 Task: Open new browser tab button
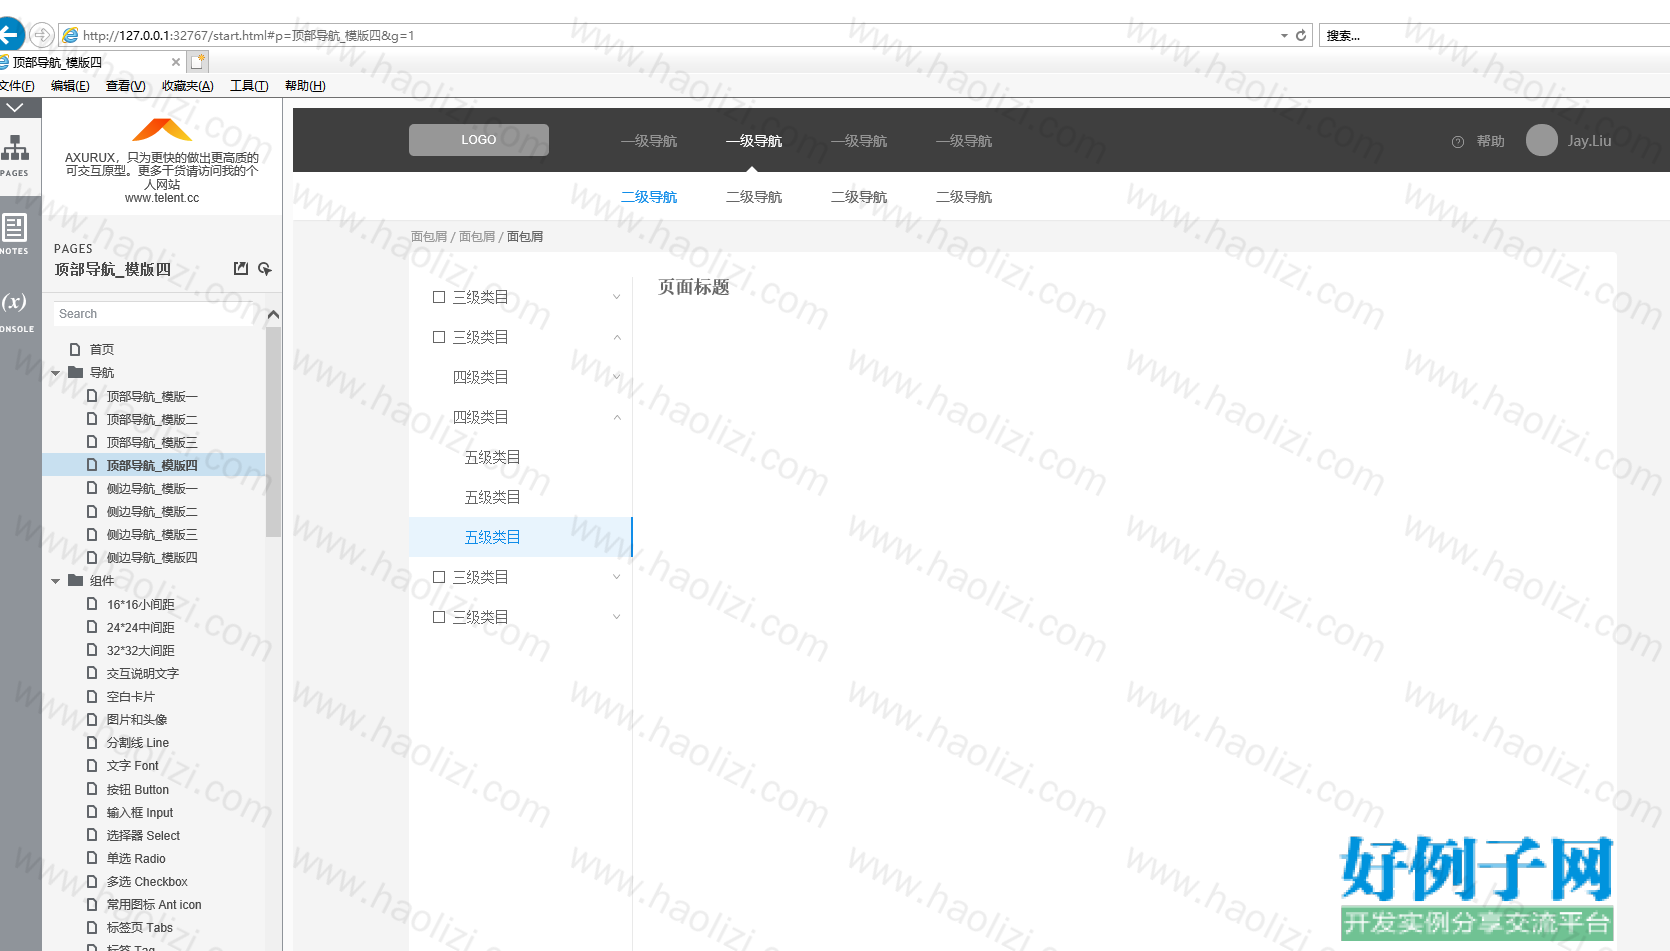(x=198, y=61)
